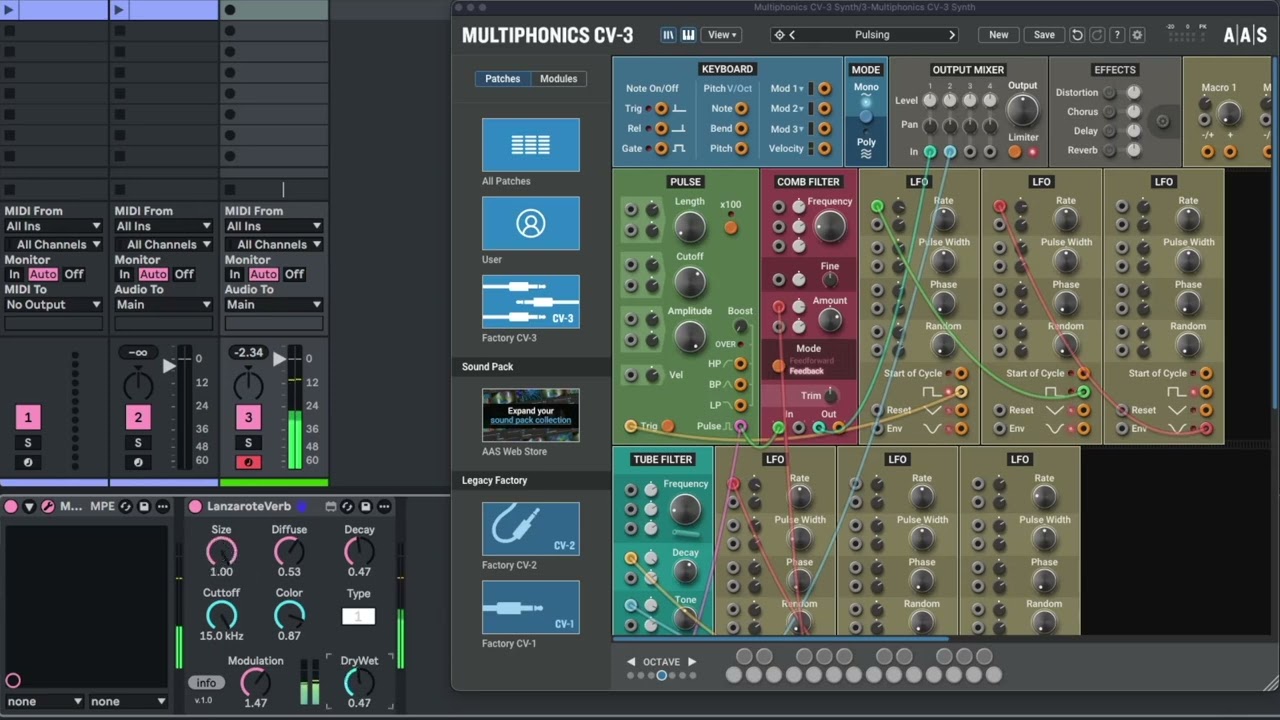Open the AAS Web Store sound pack banner
Screen dimensions: 1280x720
[x=530, y=415]
